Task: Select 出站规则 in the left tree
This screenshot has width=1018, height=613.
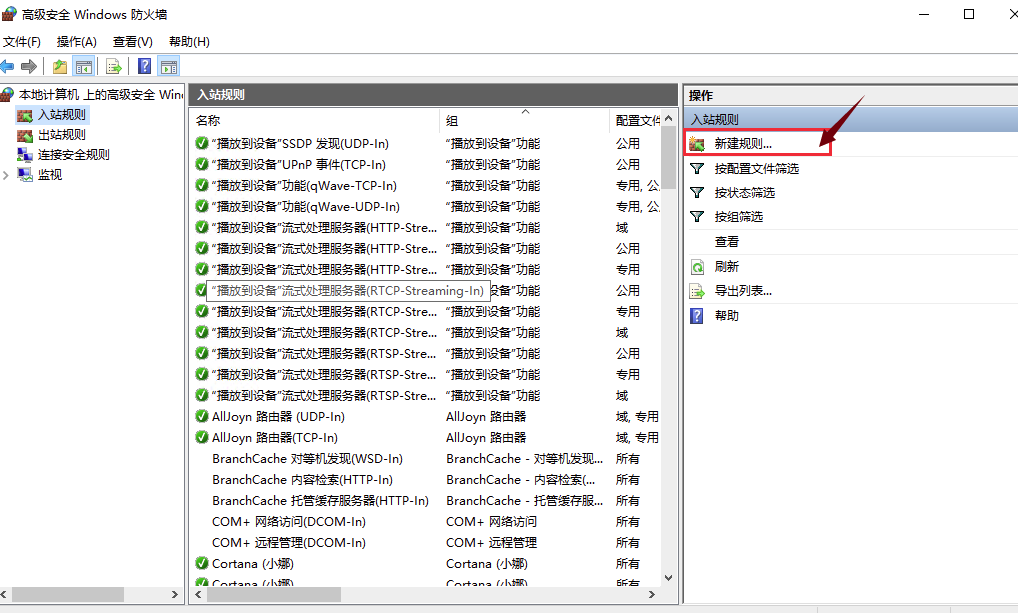Action: pos(61,135)
